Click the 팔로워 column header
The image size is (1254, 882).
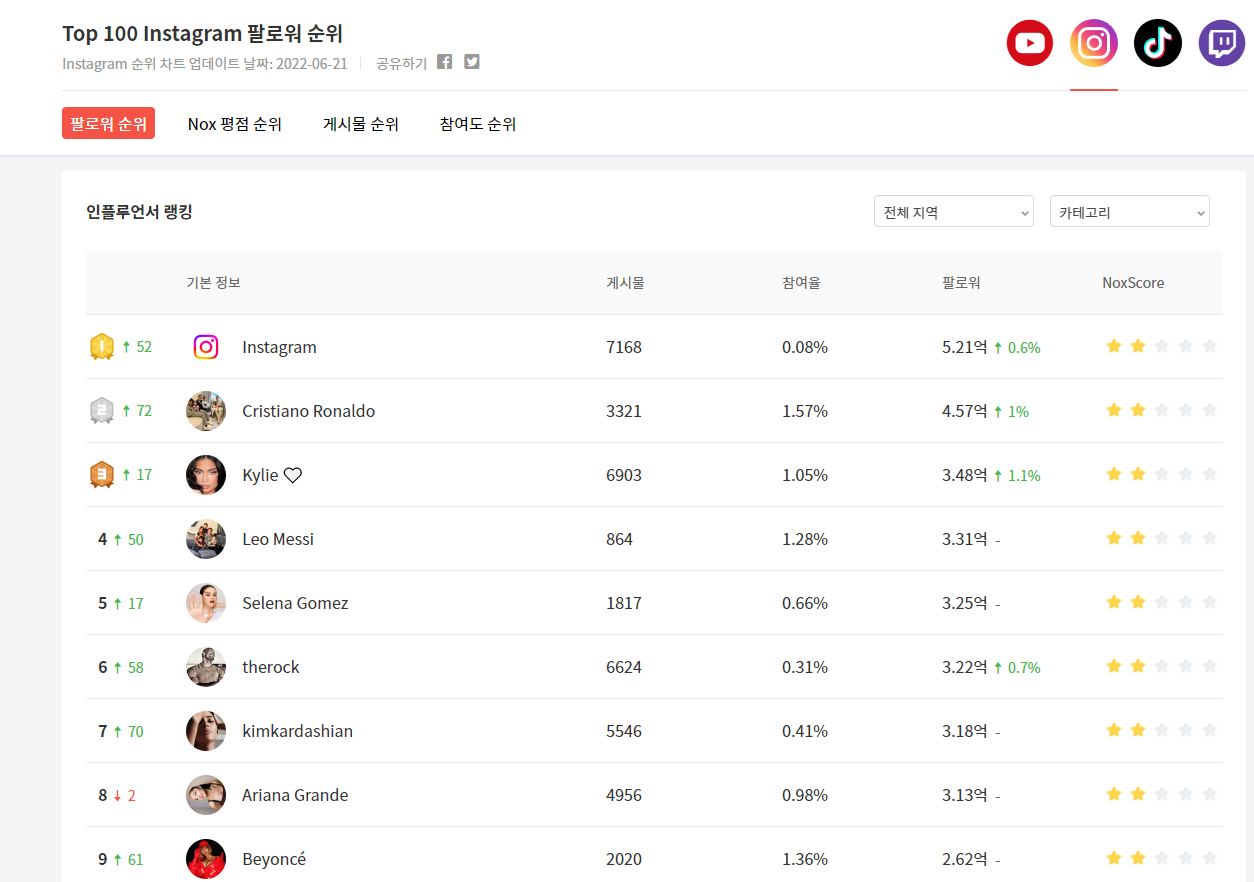(961, 283)
